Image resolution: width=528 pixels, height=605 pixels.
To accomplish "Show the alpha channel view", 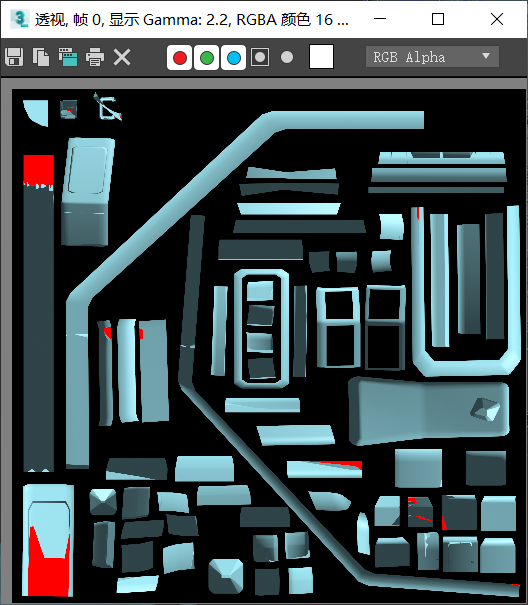I will [x=260, y=57].
